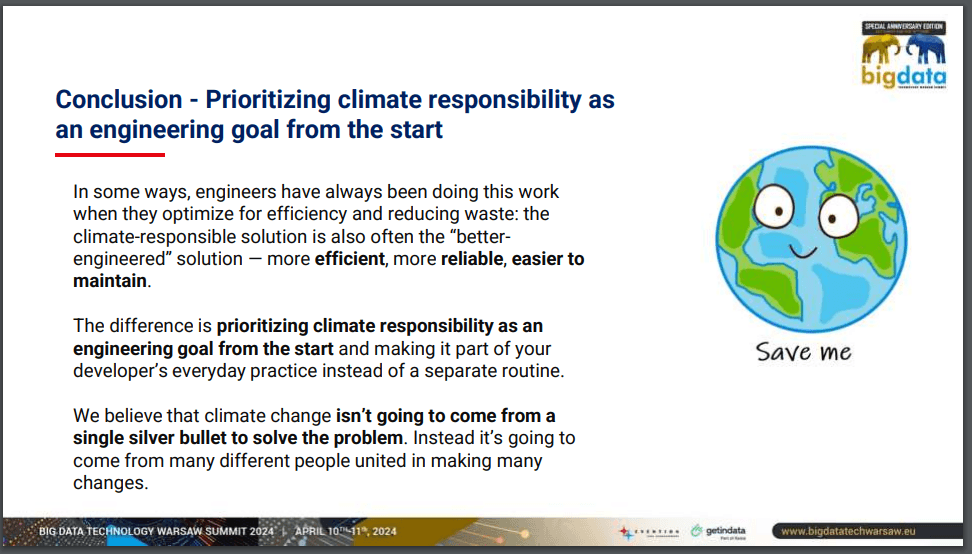972x554 pixels.
Task: Click the getindata logo in footer
Action: coord(718,532)
